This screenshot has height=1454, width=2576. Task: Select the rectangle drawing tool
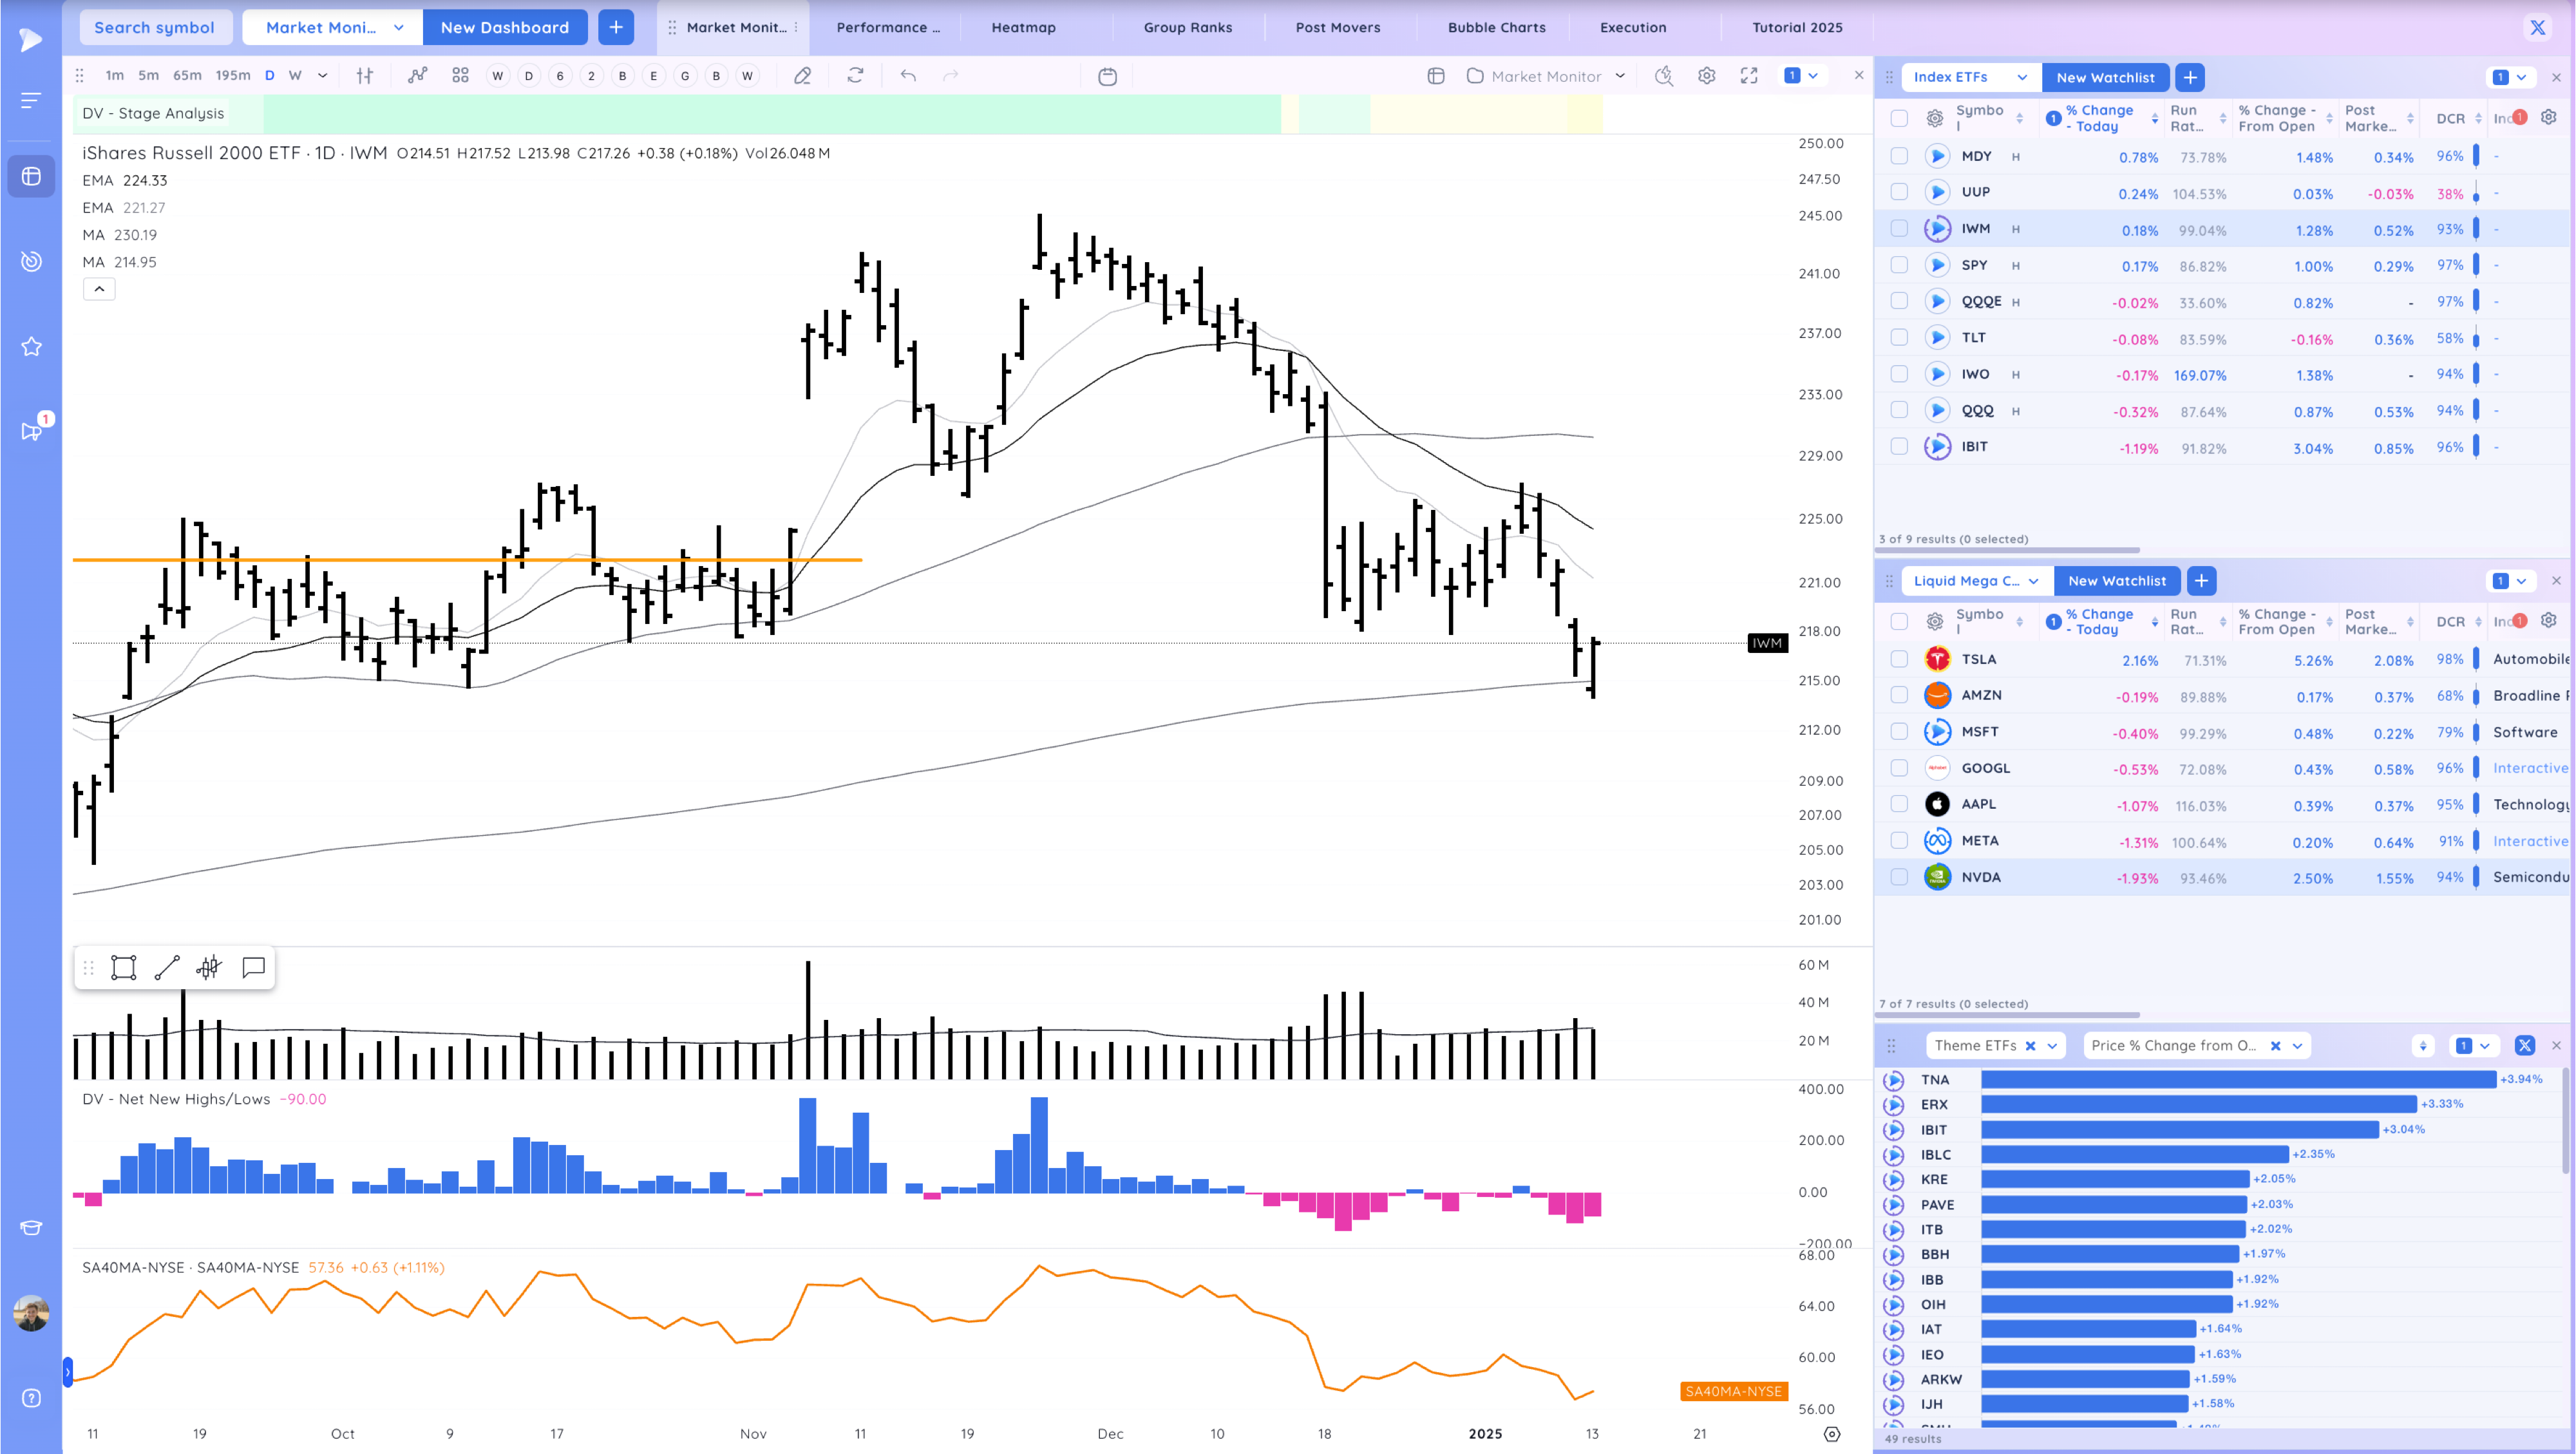(x=124, y=967)
